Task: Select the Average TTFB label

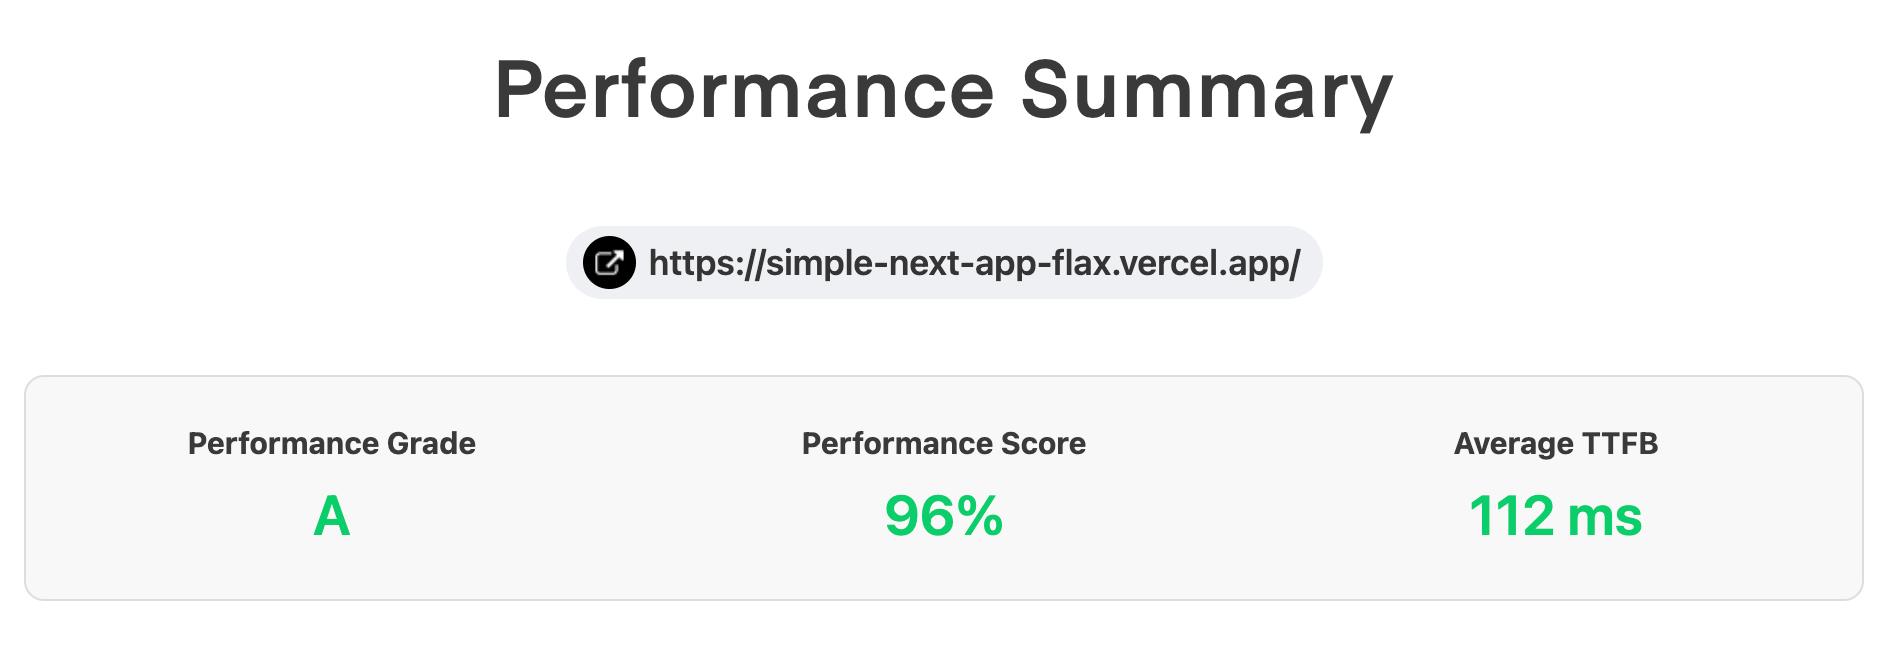Action: (1555, 443)
